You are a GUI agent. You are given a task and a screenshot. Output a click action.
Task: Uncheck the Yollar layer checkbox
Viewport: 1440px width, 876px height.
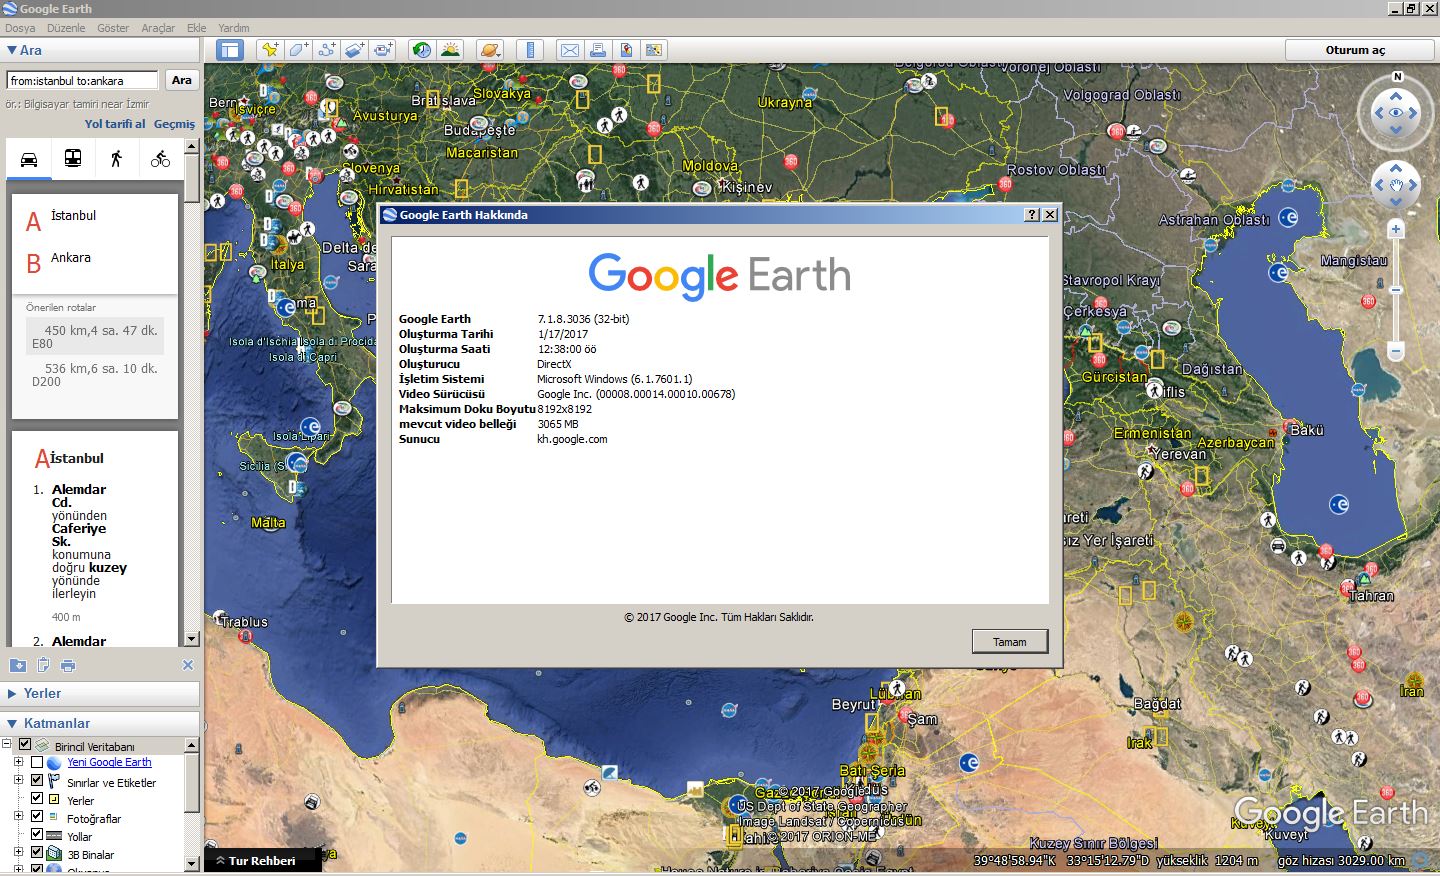(x=37, y=834)
